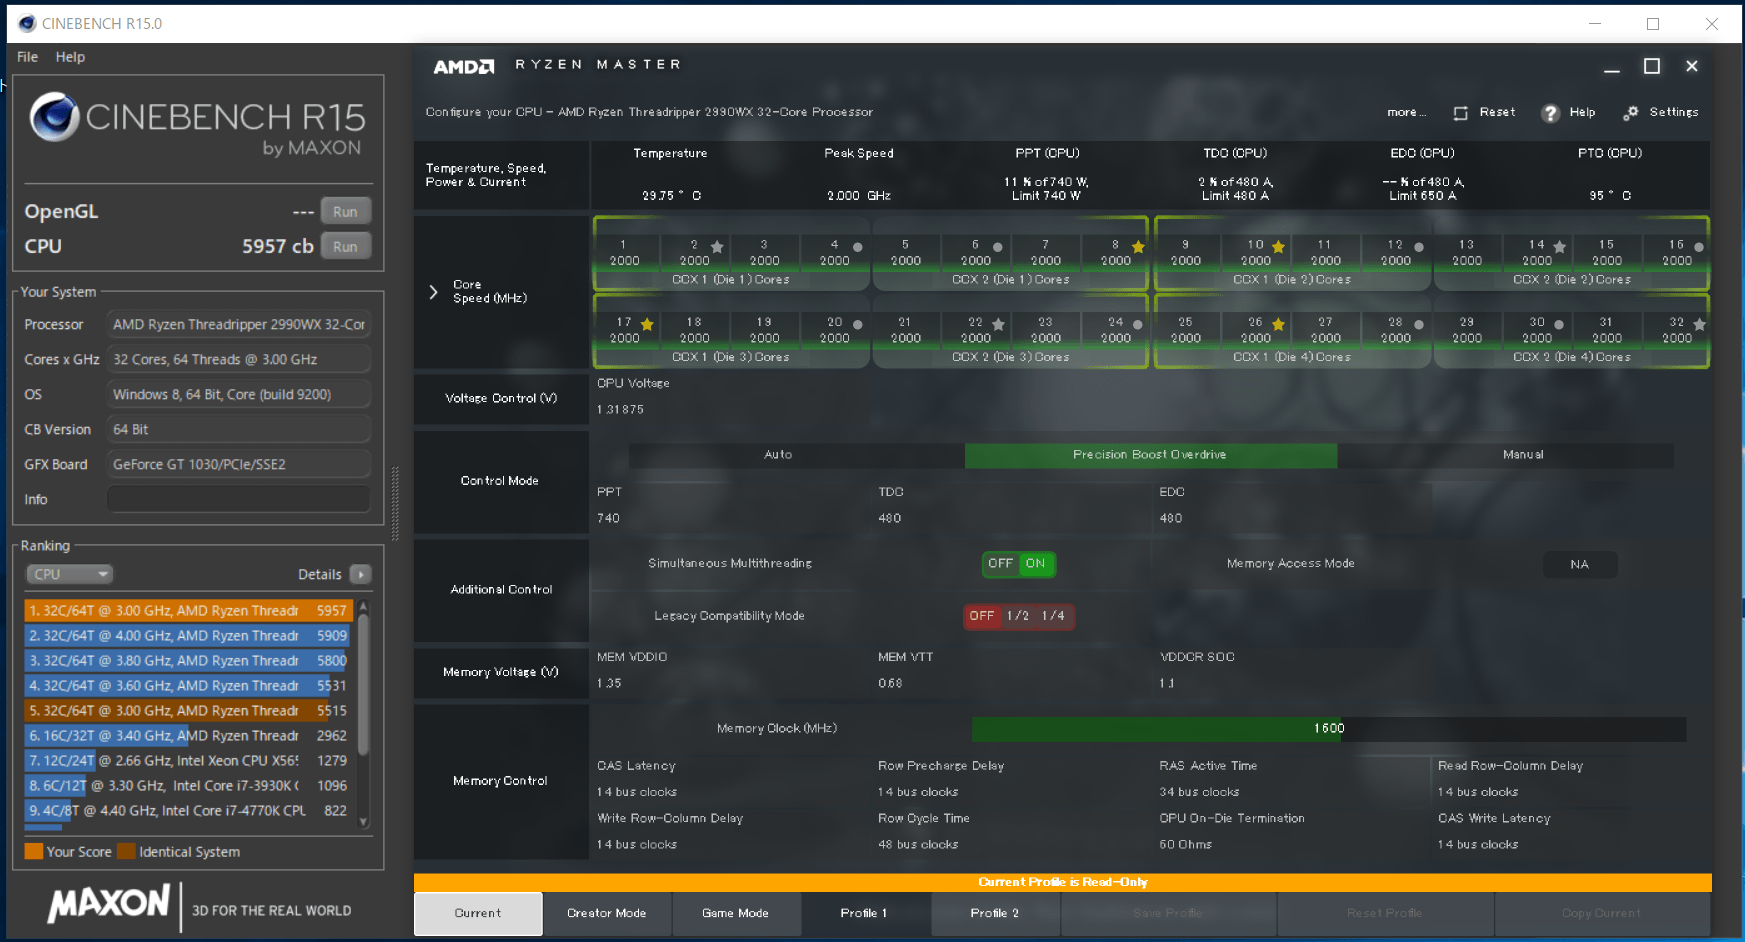Click the gold star on core 8
1745x942 pixels.
pos(1138,247)
